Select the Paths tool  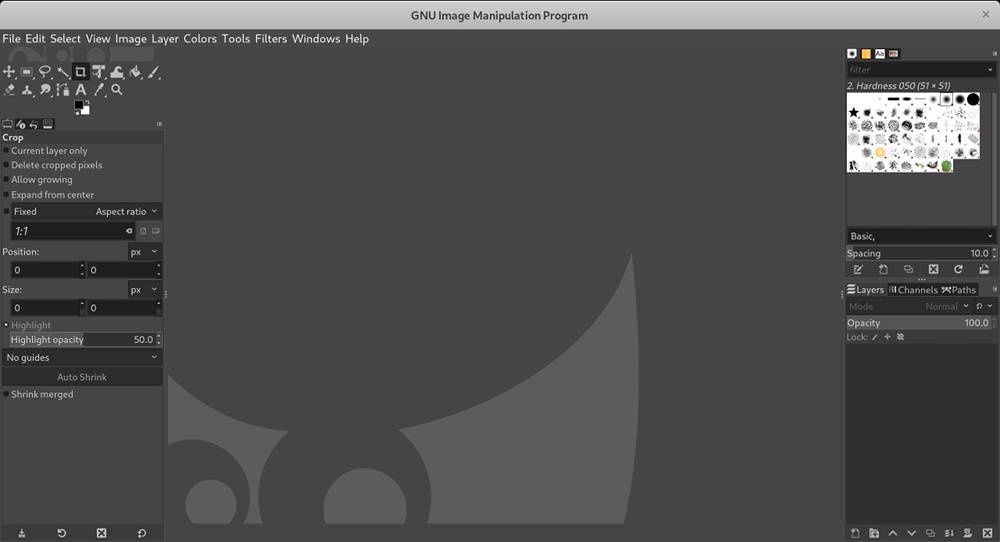click(x=62, y=90)
